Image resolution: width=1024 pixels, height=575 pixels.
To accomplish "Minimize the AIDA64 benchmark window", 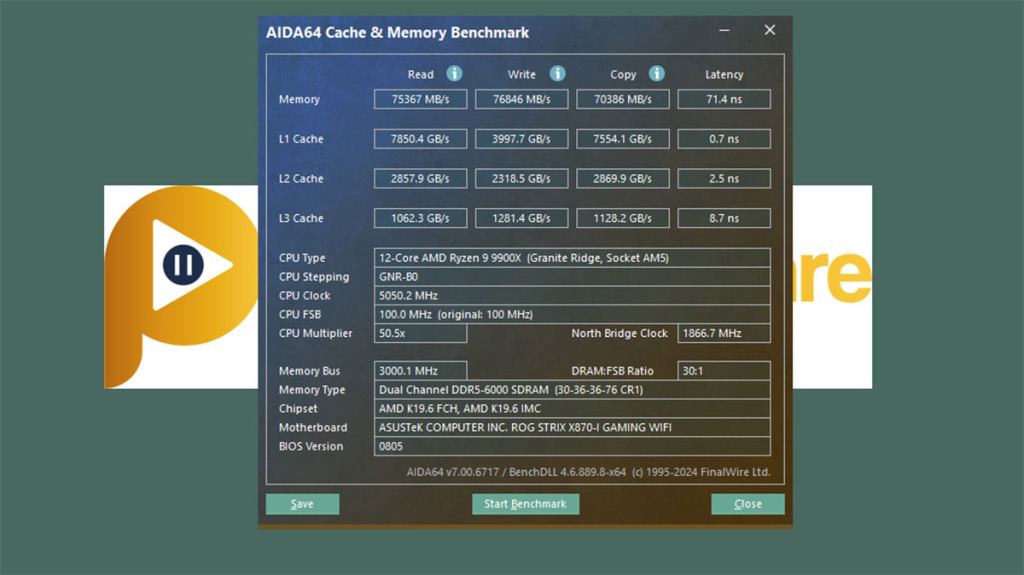I will pyautogui.click(x=724, y=30).
